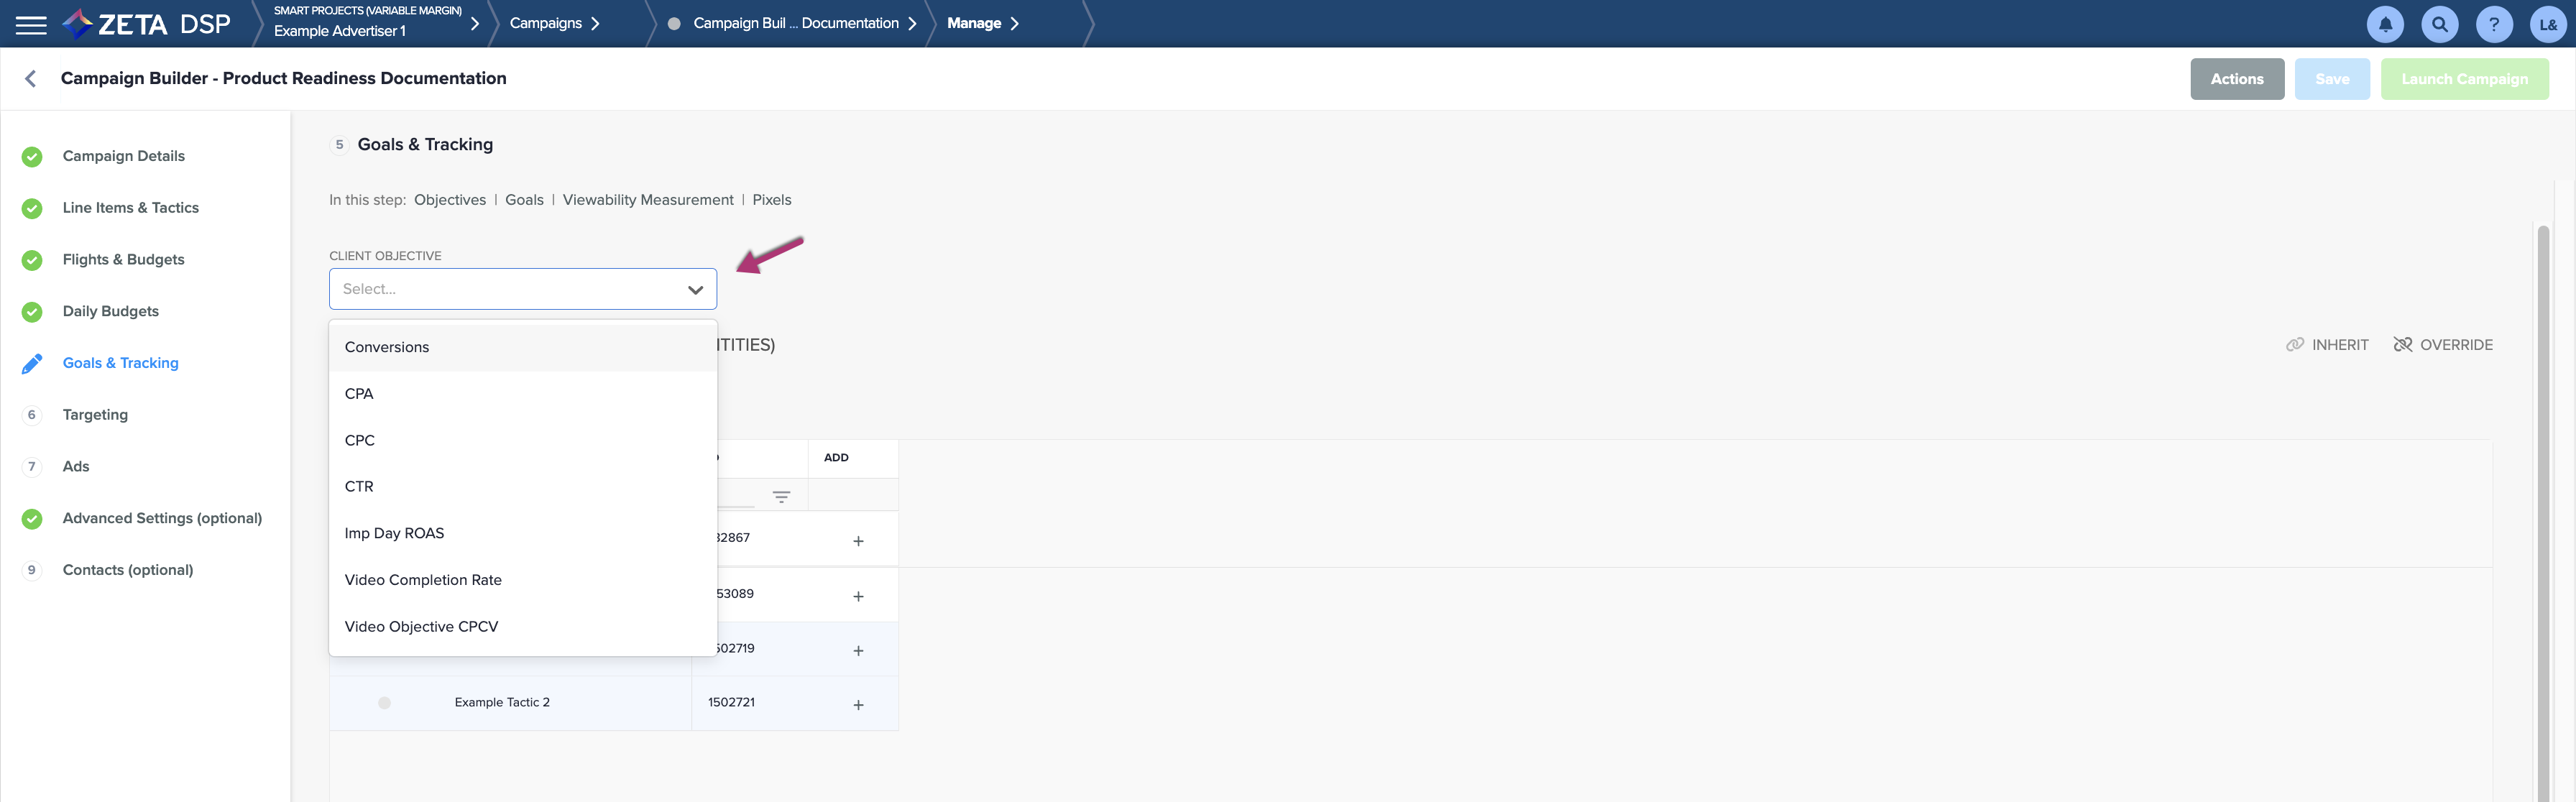
Task: Click the vertical page scrollbar
Action: click(2542, 500)
